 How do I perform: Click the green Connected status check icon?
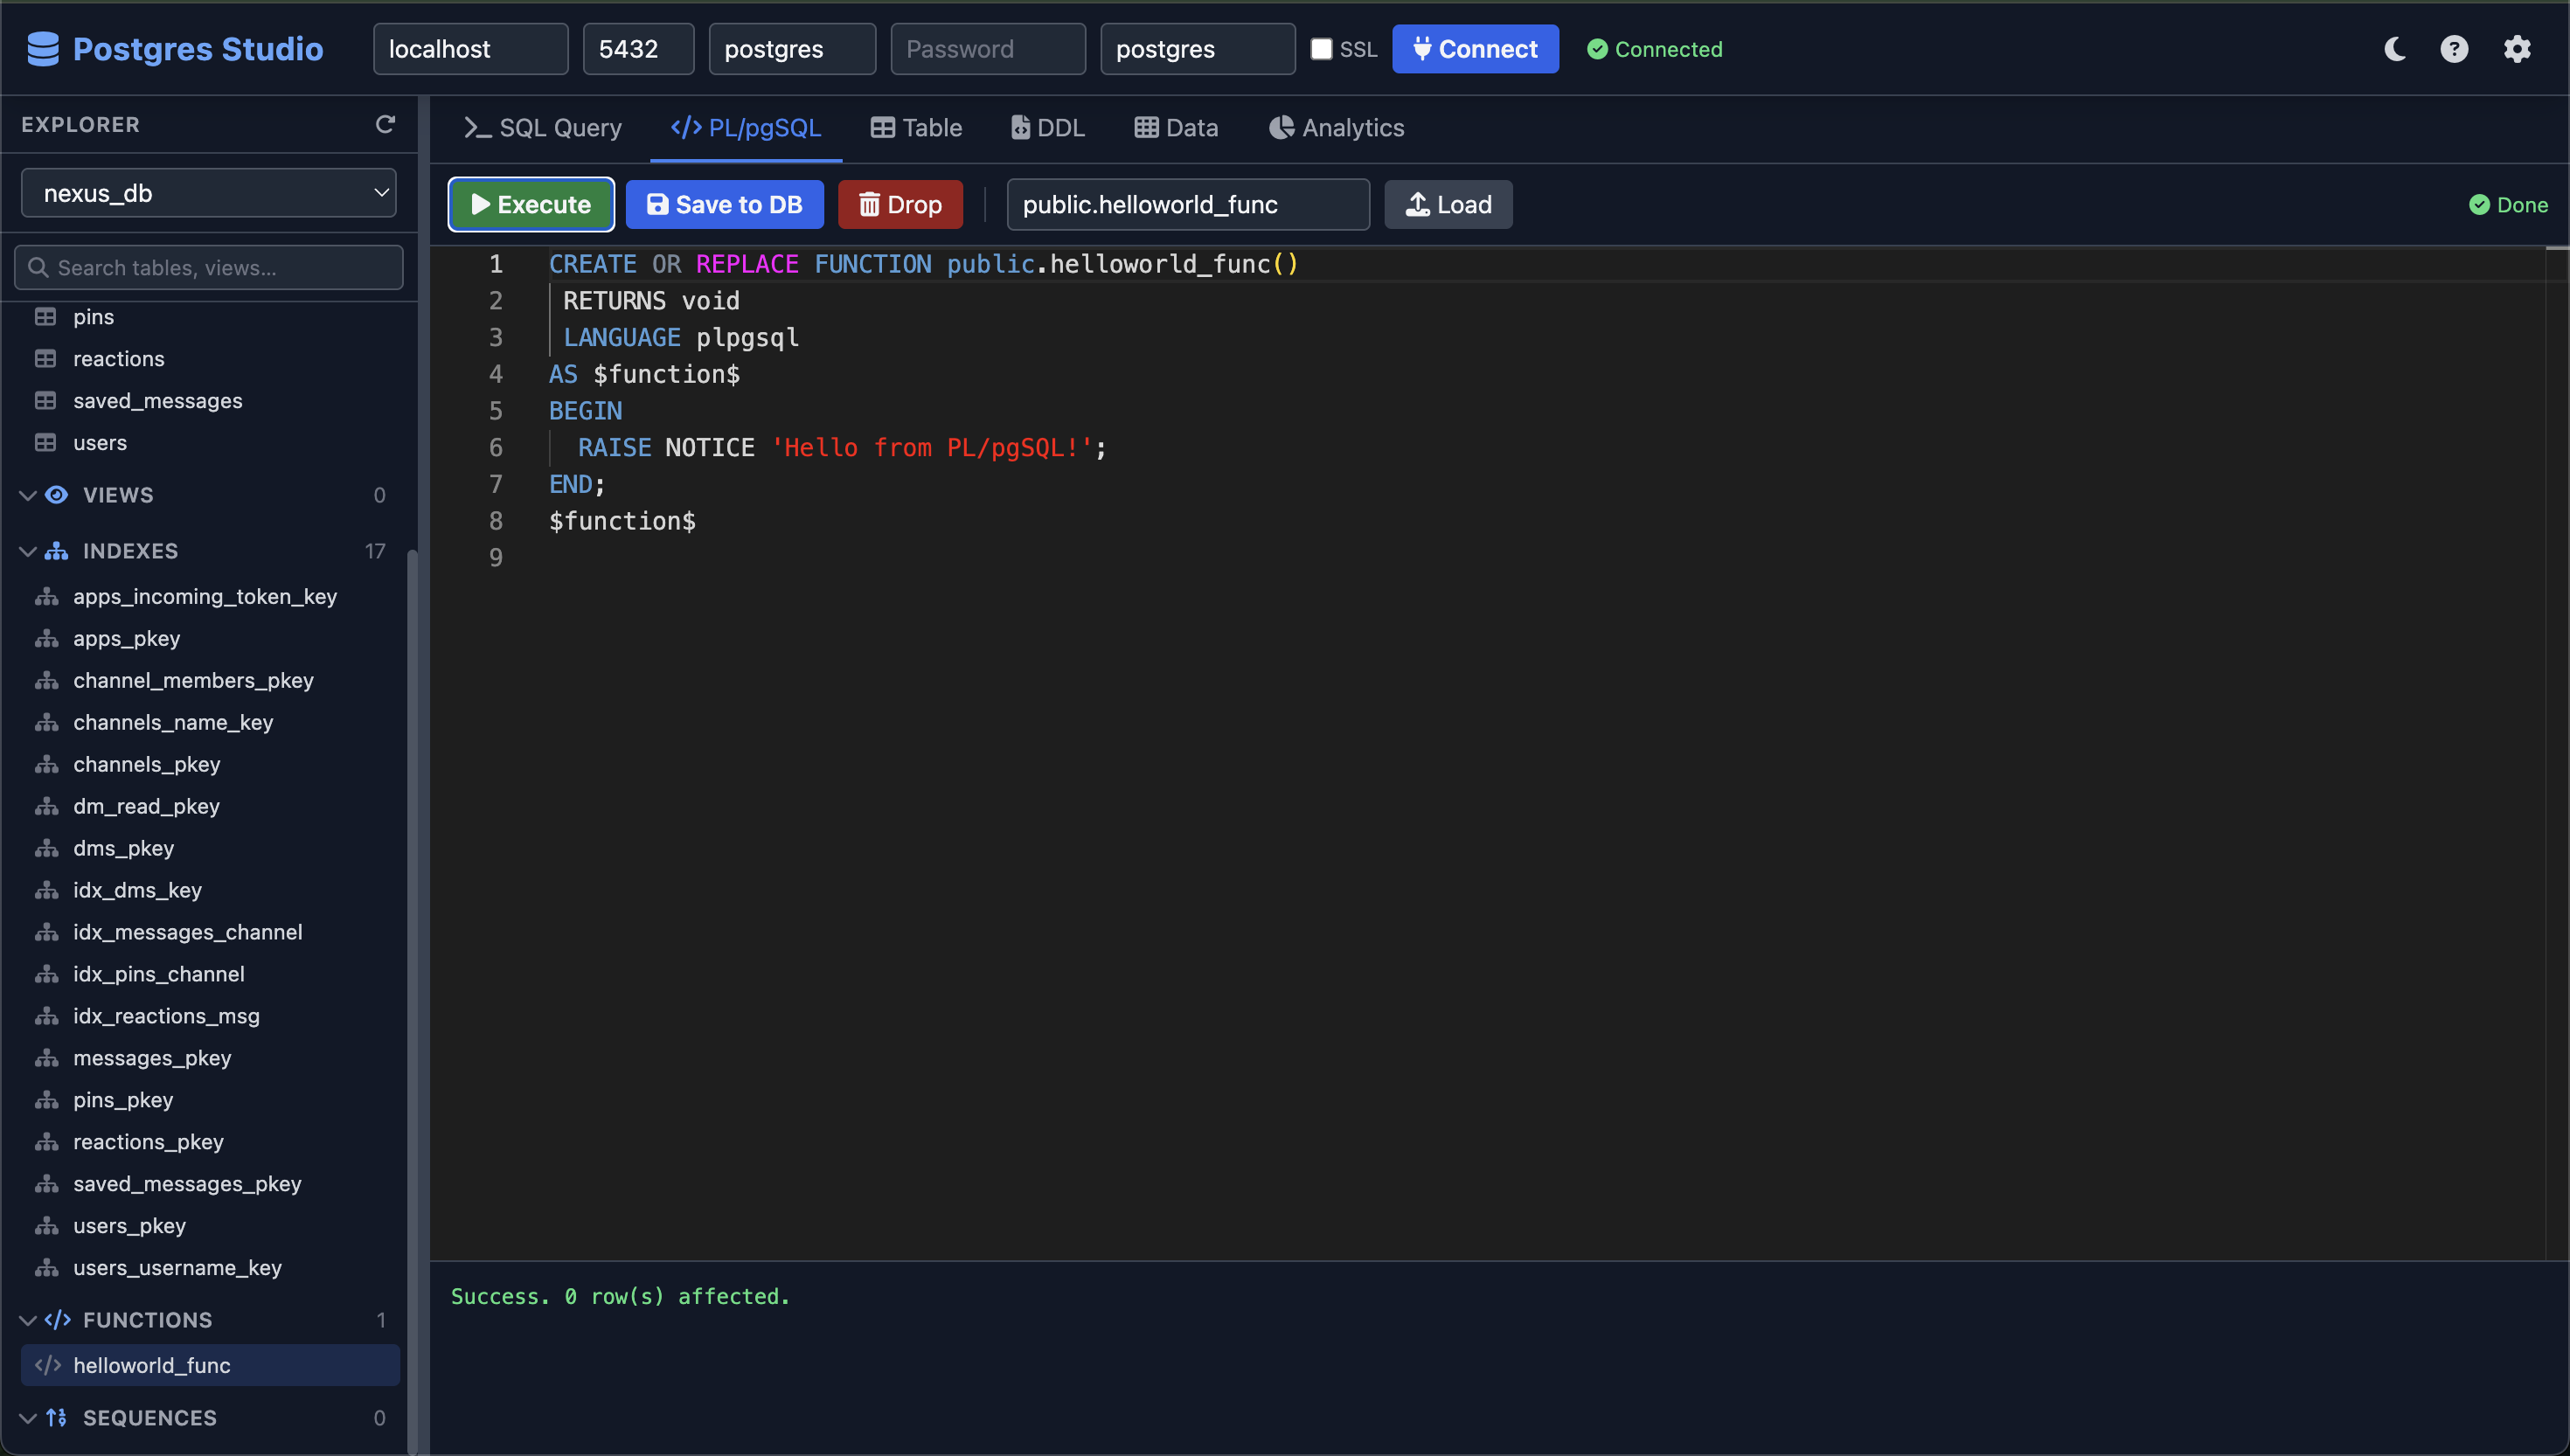tap(1597, 49)
